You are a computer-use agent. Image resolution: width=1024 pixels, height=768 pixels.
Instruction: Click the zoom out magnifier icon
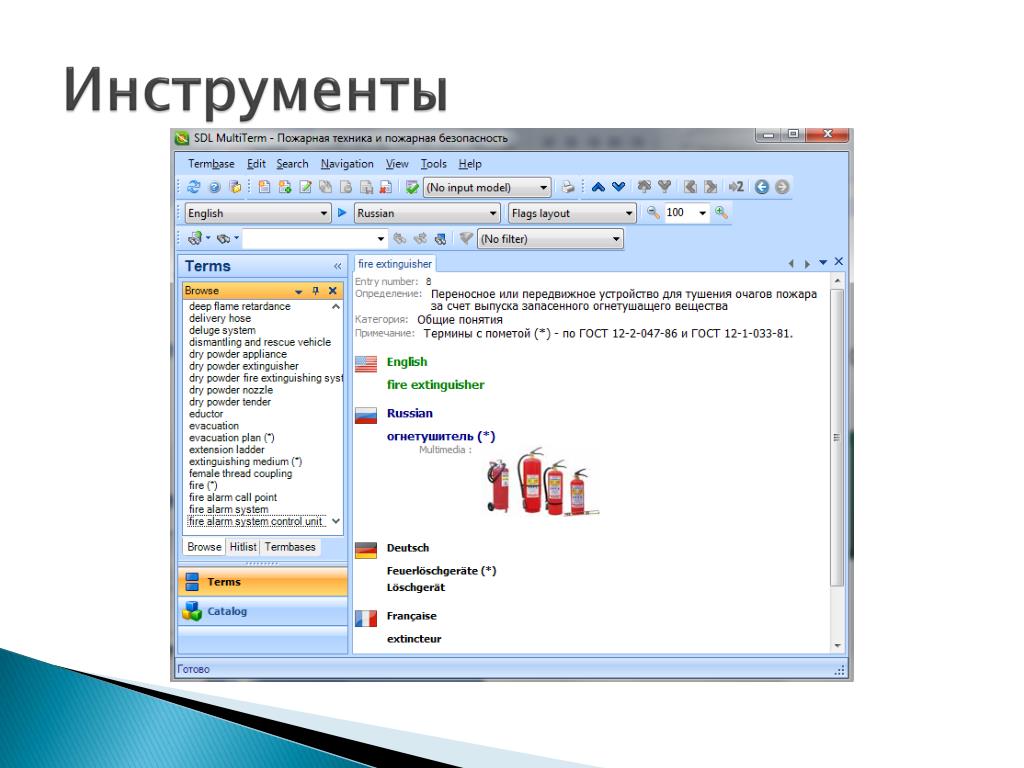[653, 212]
